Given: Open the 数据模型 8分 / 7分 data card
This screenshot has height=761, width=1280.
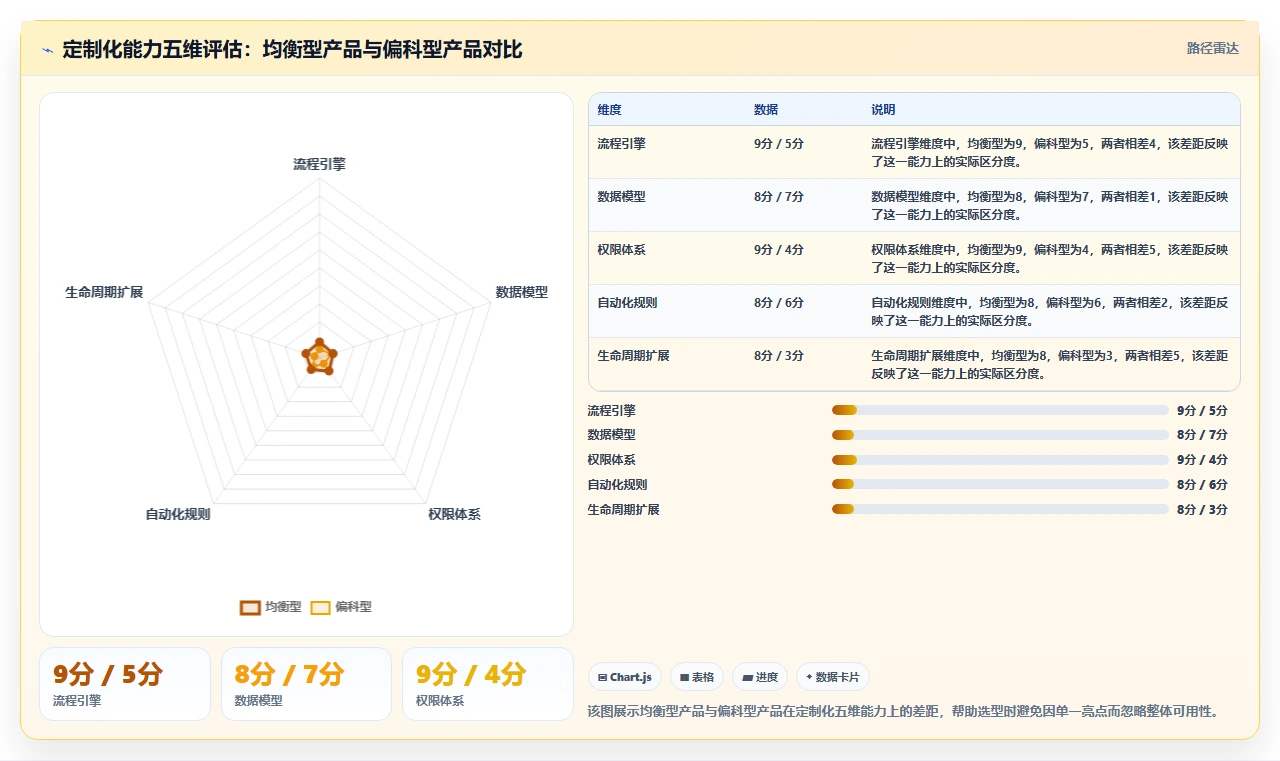Looking at the screenshot, I should pos(306,684).
